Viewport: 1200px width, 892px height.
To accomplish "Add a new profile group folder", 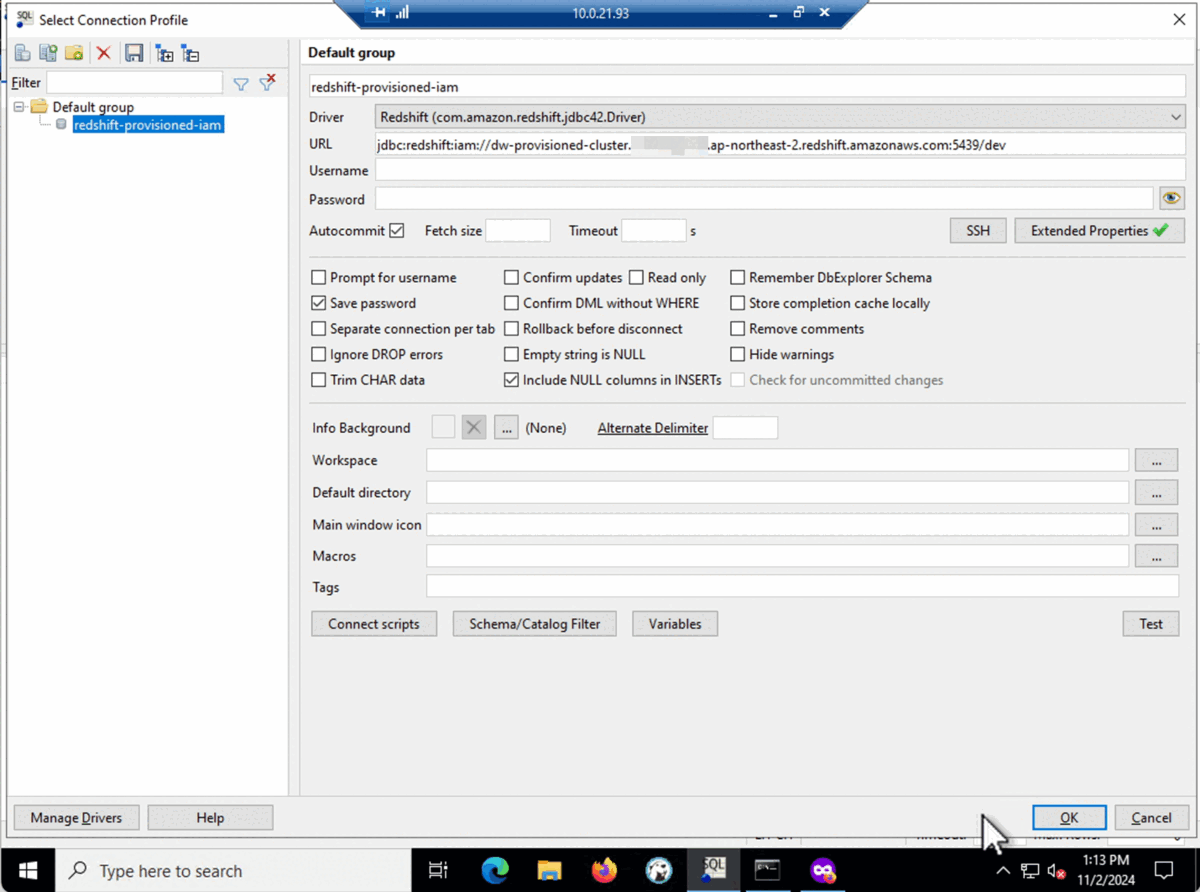I will pos(73,53).
